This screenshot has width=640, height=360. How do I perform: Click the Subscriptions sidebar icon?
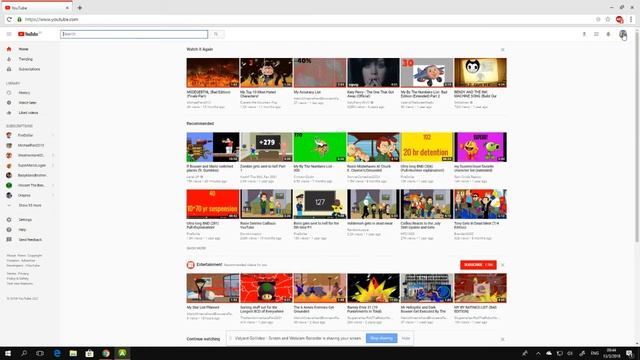coord(9,69)
